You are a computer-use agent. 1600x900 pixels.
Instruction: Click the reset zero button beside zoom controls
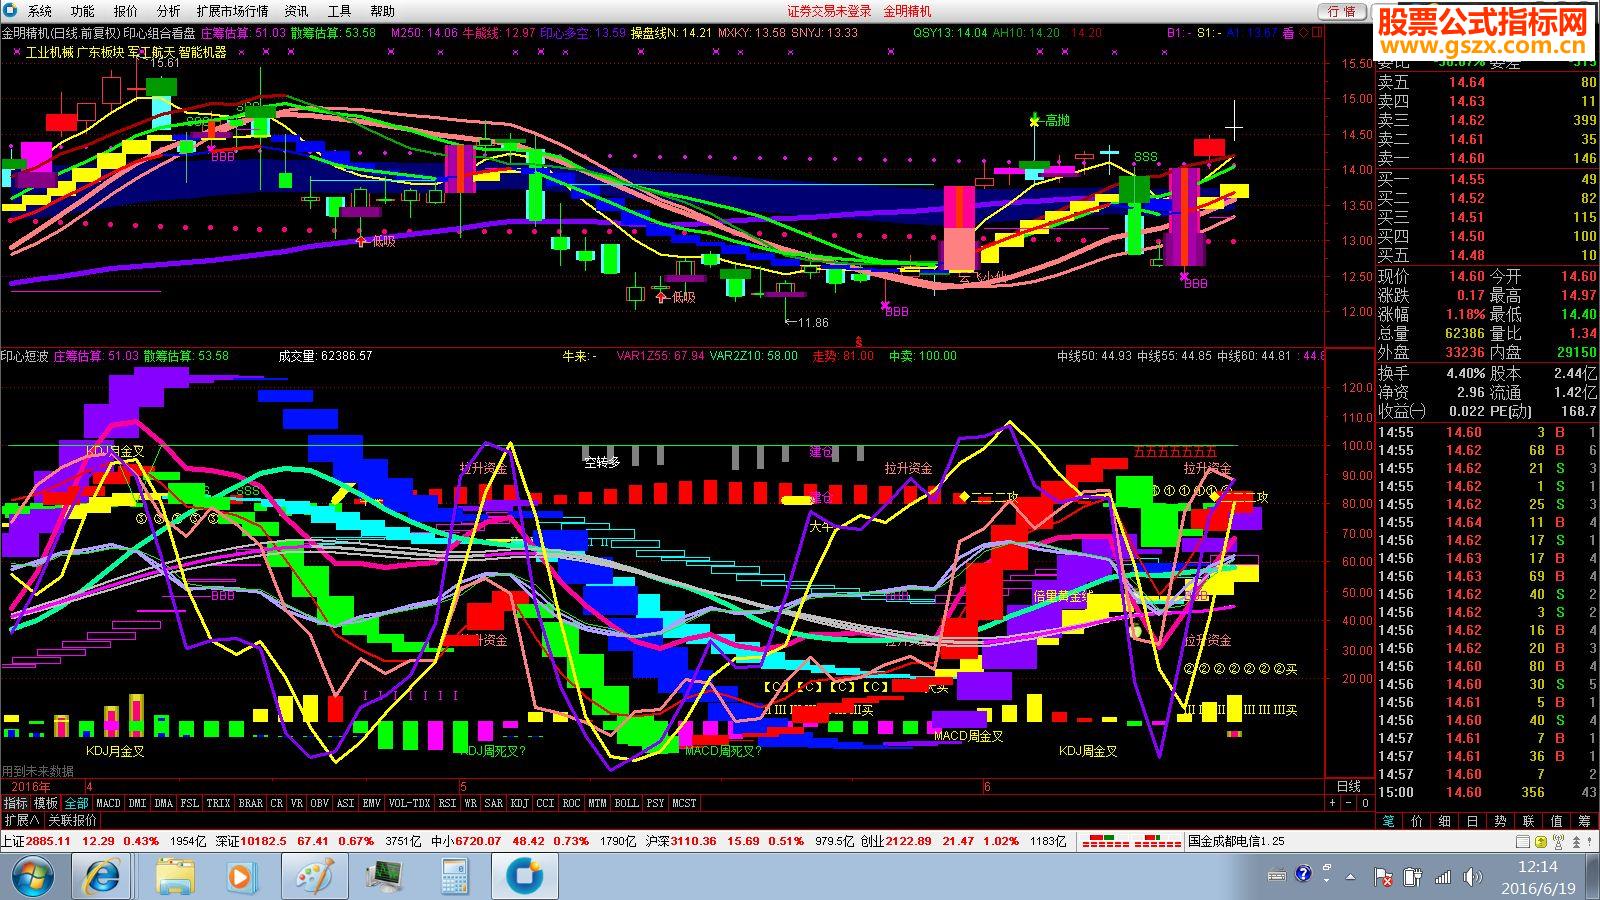1365,803
